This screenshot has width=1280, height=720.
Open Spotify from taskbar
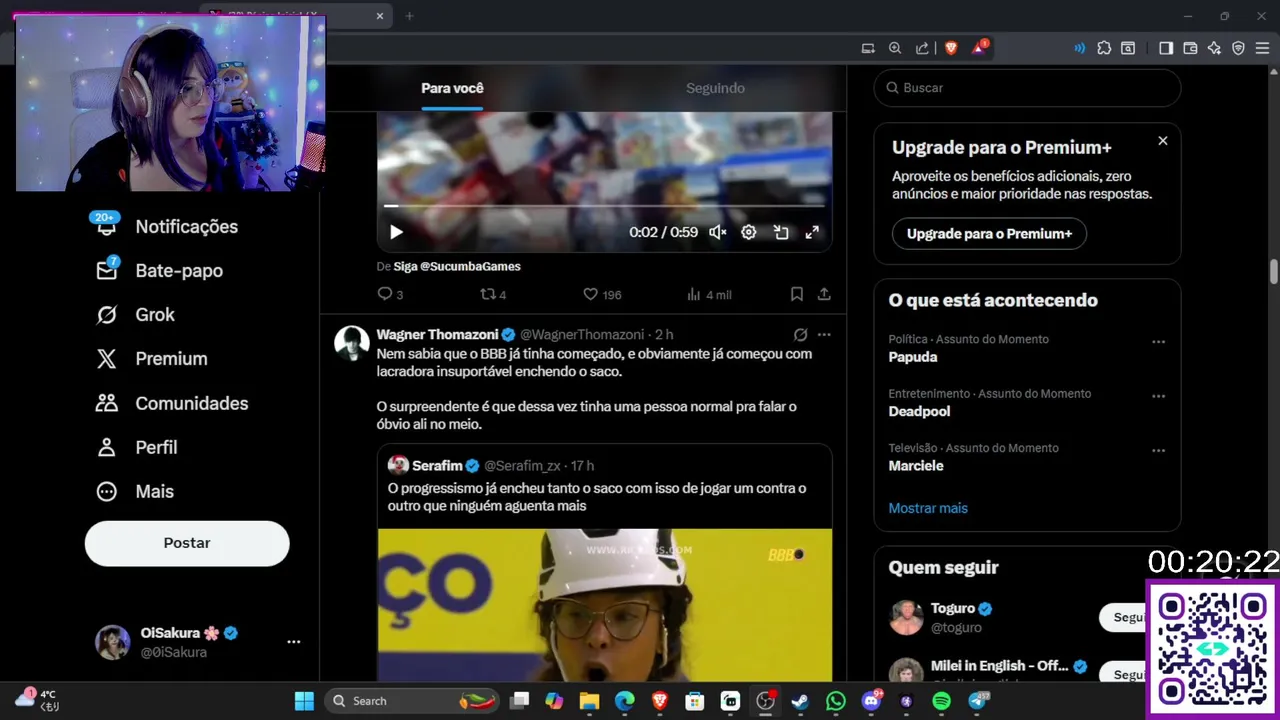(941, 701)
